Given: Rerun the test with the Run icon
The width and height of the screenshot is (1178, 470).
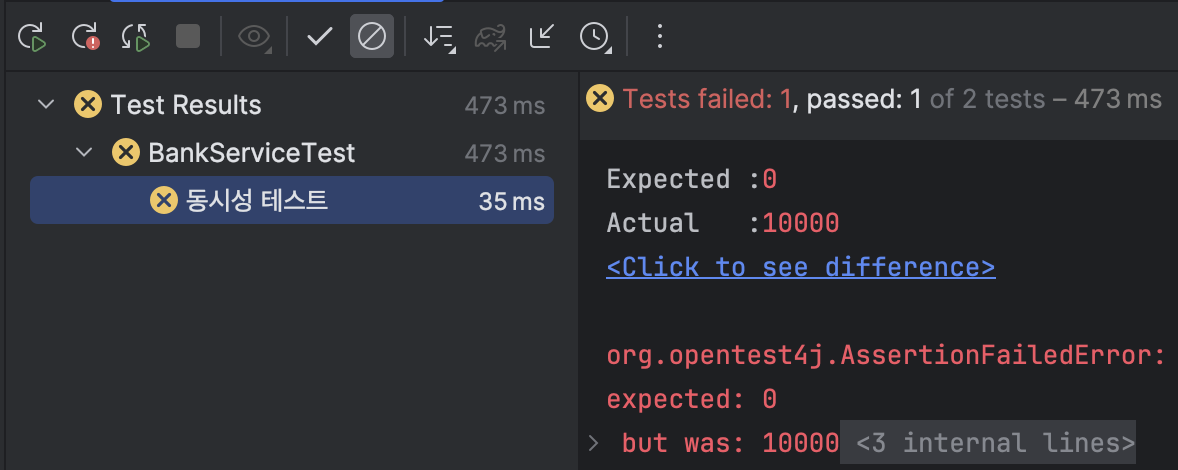Looking at the screenshot, I should (x=32, y=36).
